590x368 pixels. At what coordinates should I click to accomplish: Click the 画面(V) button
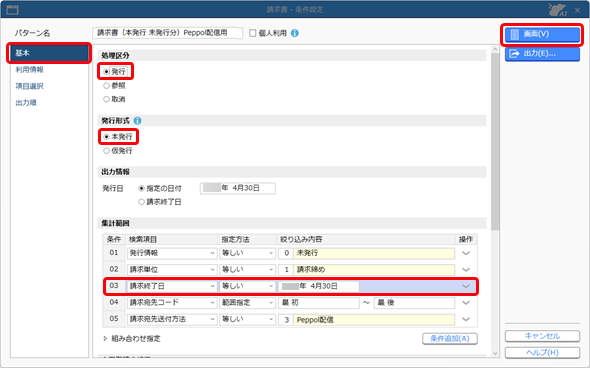coord(542,34)
